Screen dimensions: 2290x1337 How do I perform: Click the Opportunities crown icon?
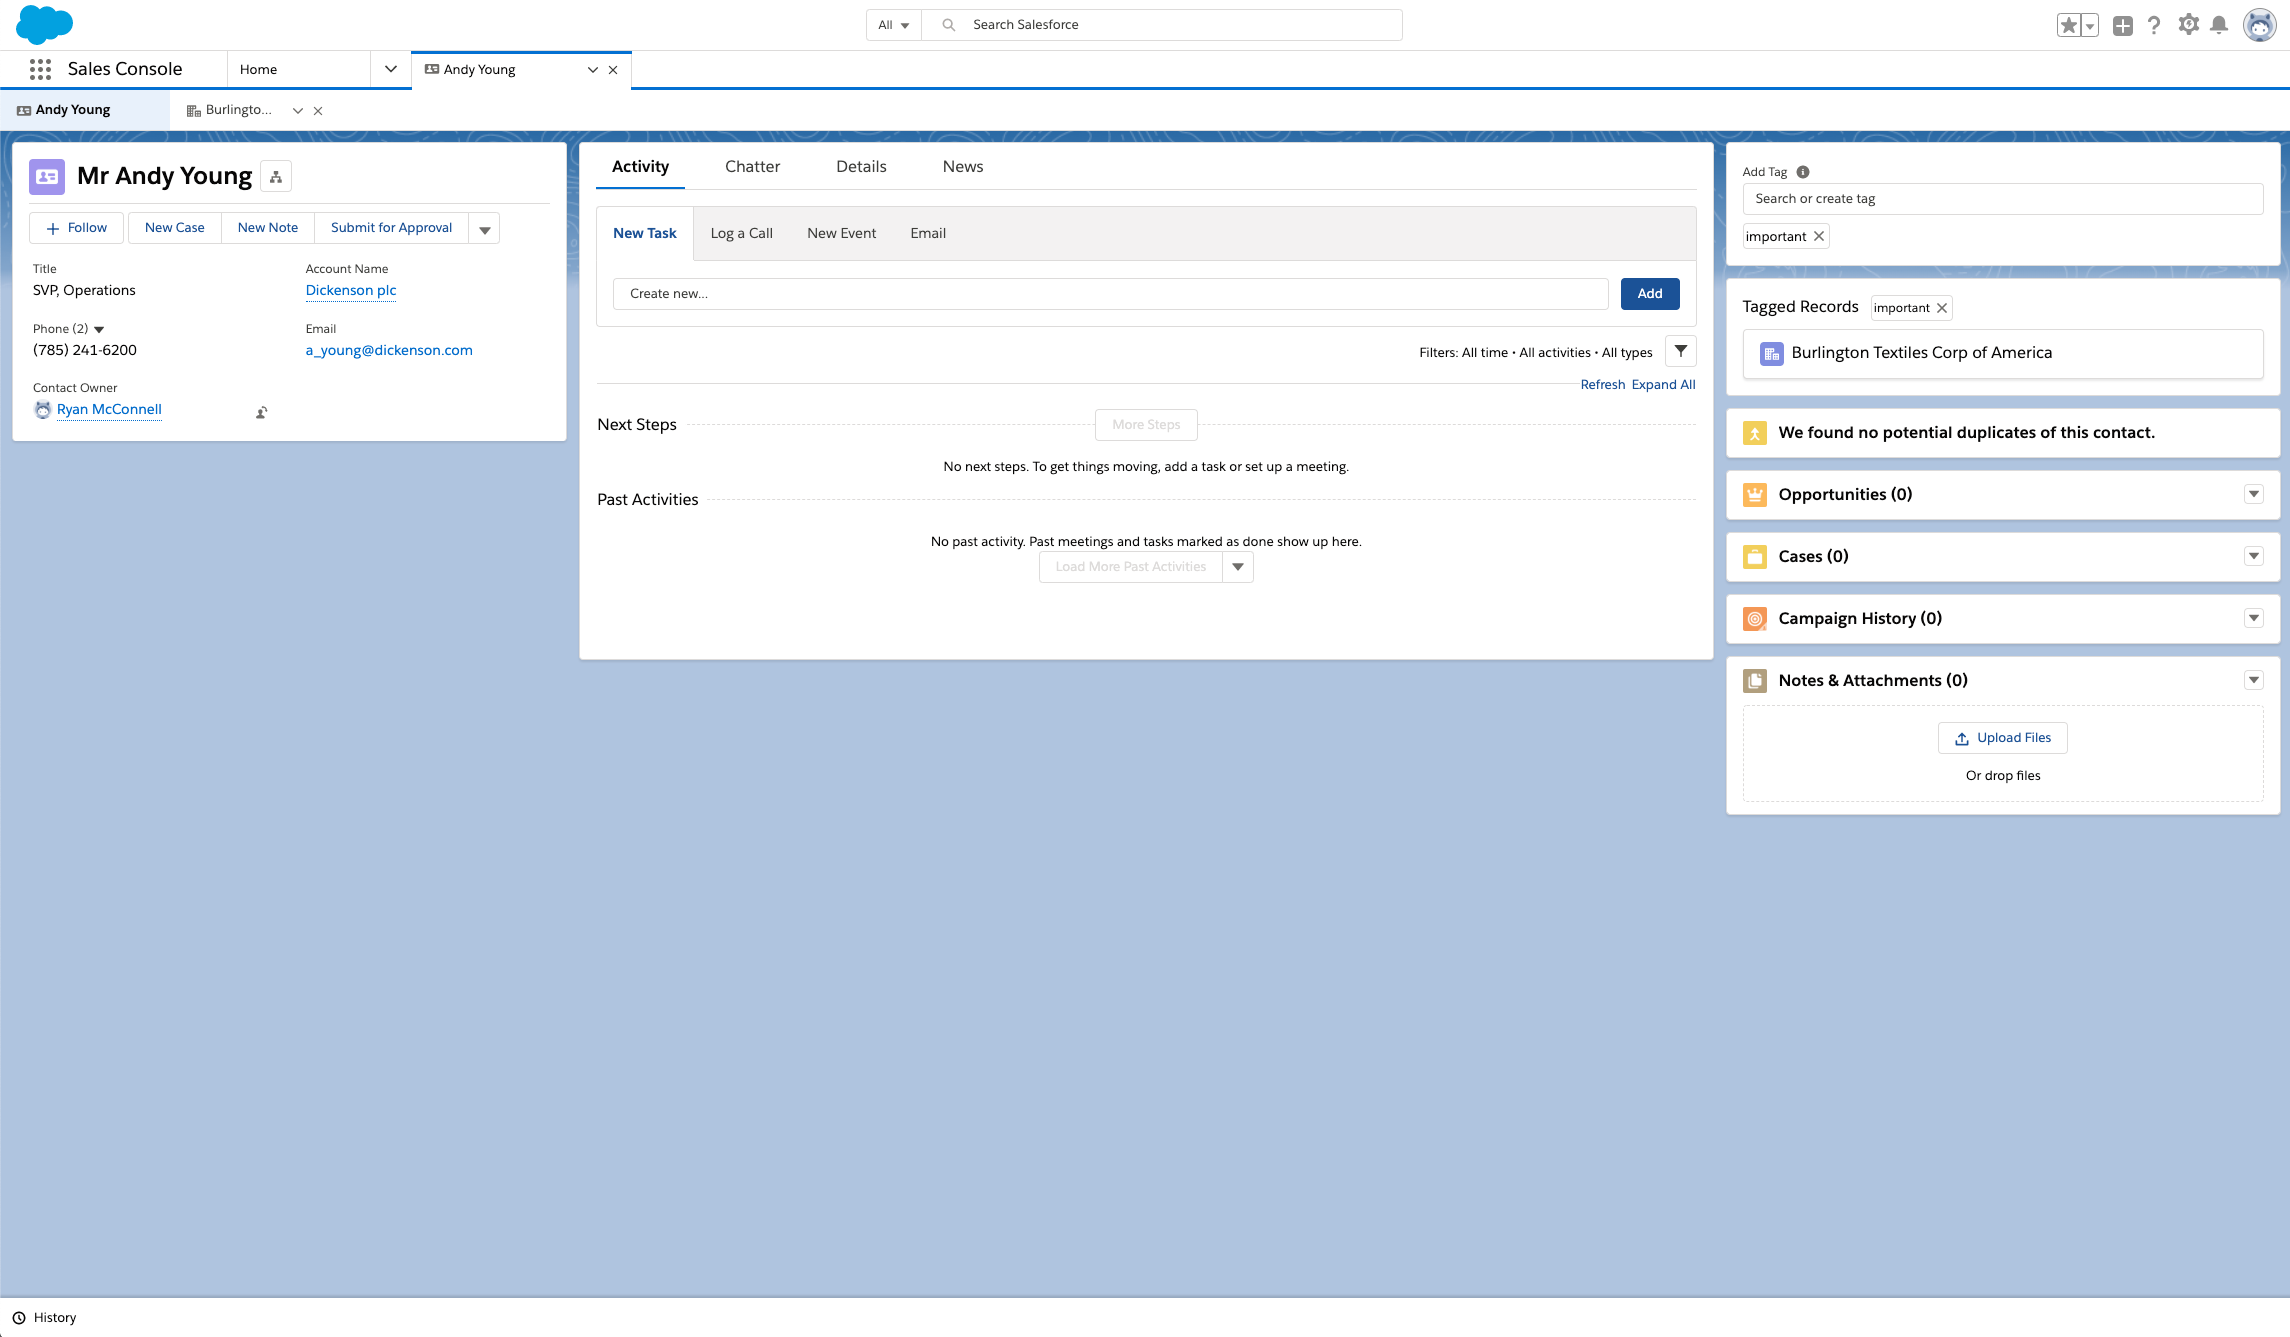1755,495
